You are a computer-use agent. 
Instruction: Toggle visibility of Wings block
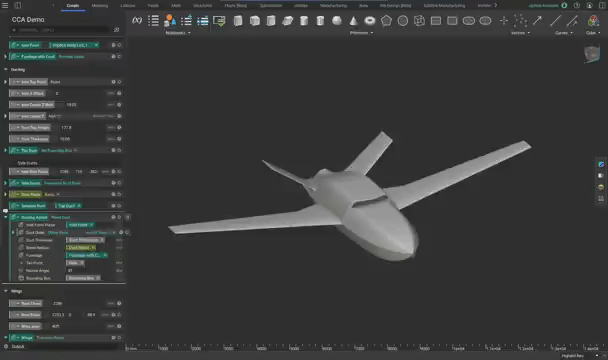114,338
